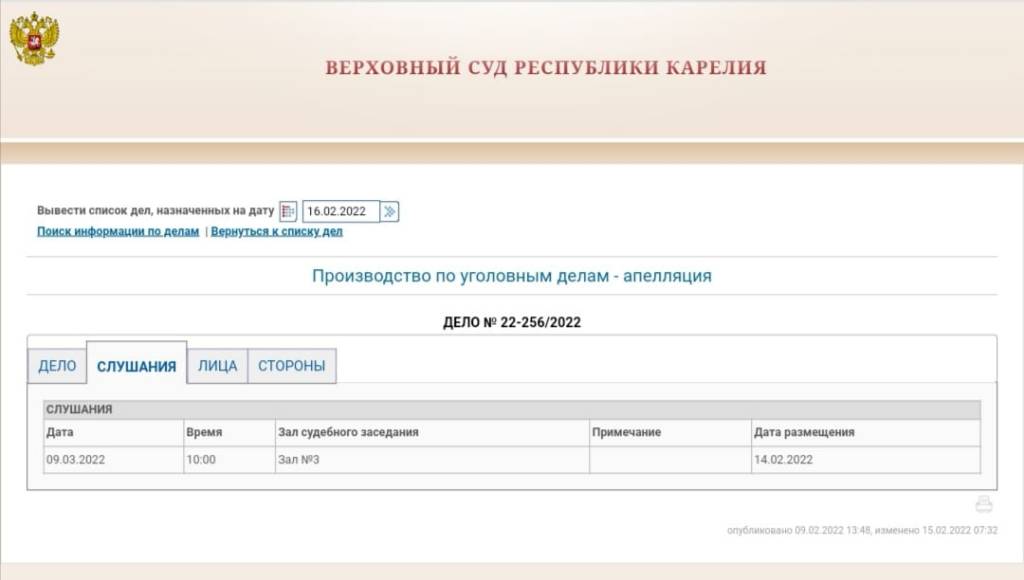The image size is (1024, 580).
Task: Select the hearing date cell 09.03.2022
Action: click(x=75, y=460)
